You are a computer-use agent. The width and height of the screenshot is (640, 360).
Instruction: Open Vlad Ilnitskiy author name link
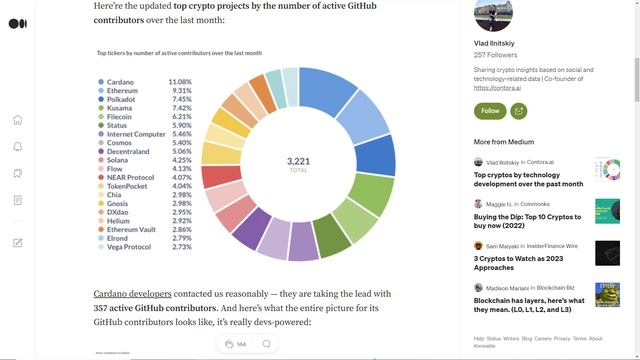coord(494,43)
